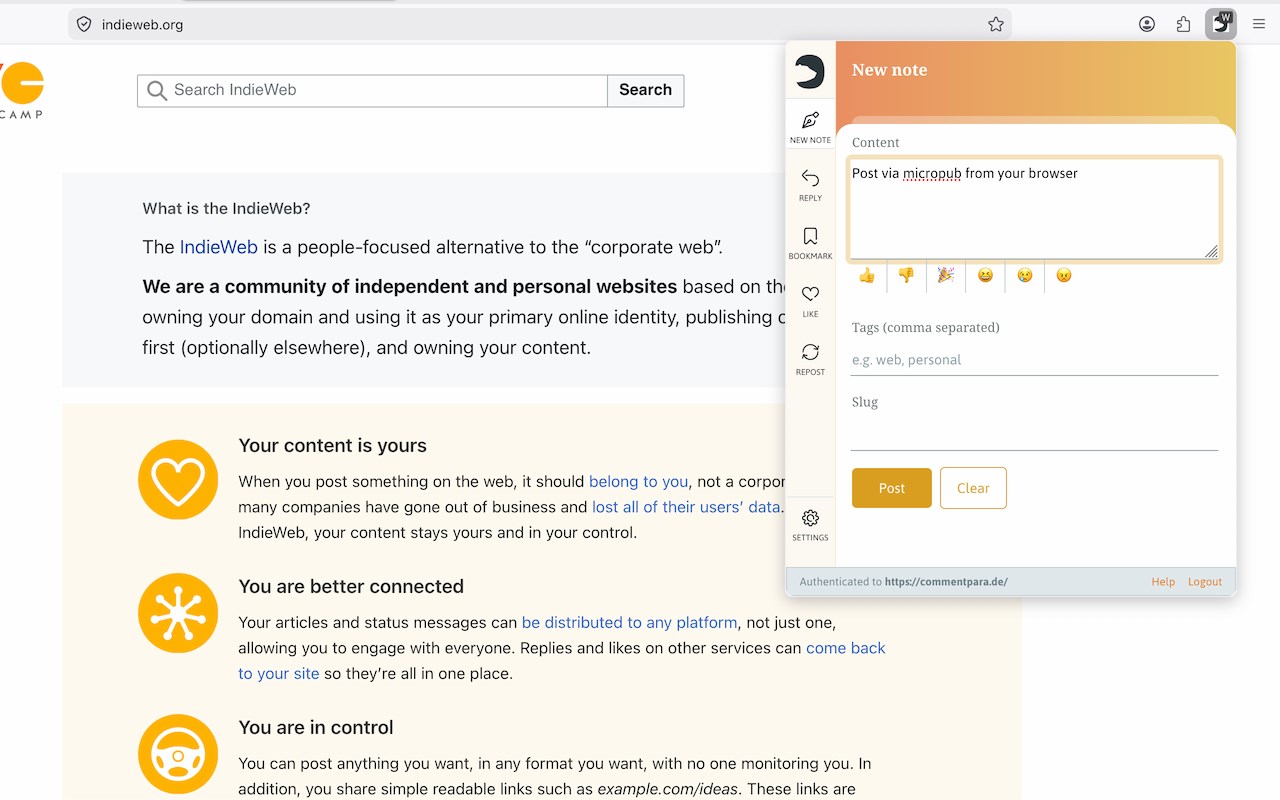Click the extension logo at panel top
The height and width of the screenshot is (800, 1280).
point(810,71)
